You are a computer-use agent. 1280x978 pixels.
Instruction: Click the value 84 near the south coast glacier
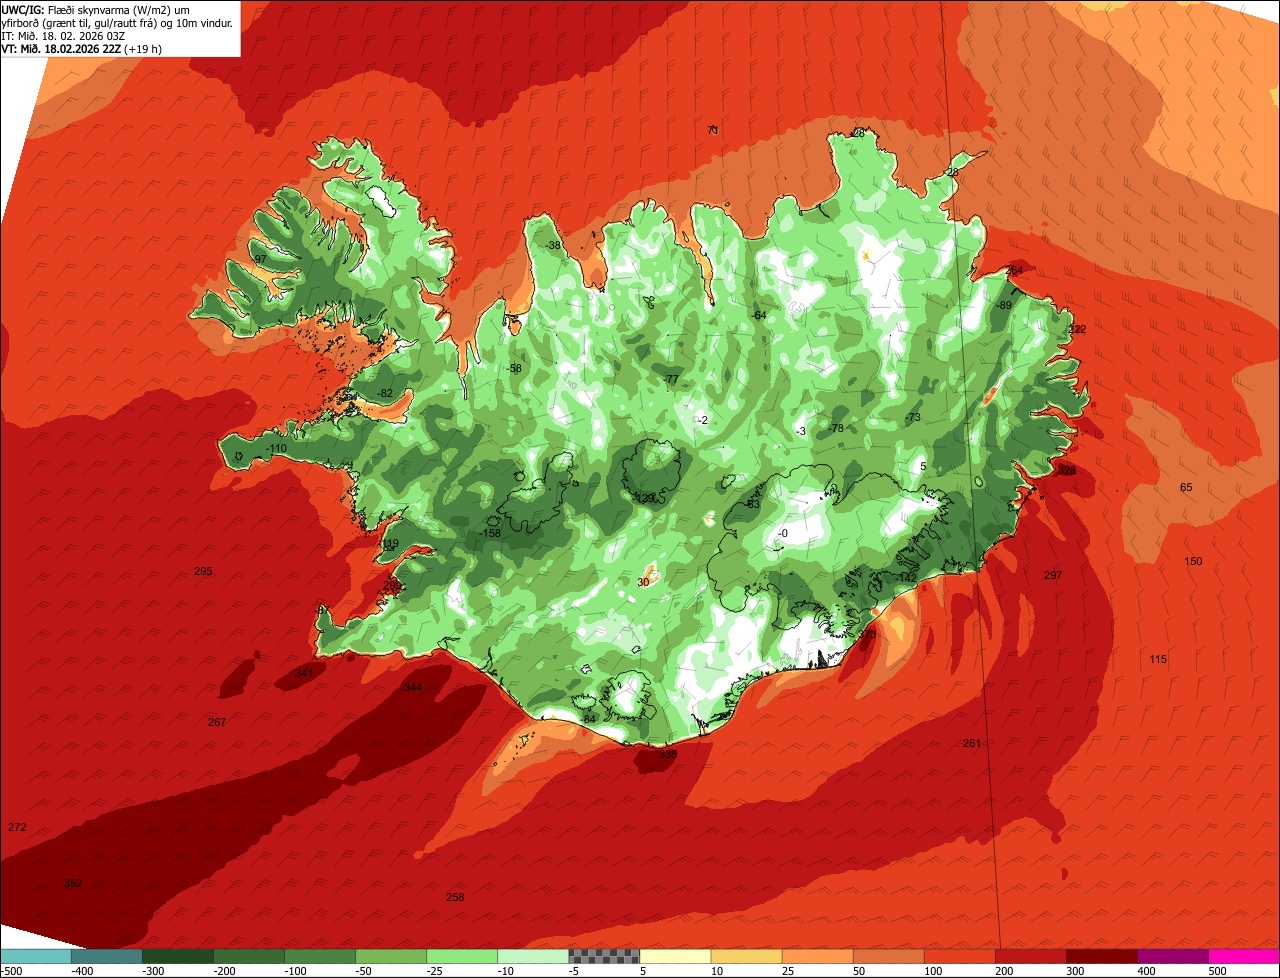click(x=589, y=719)
